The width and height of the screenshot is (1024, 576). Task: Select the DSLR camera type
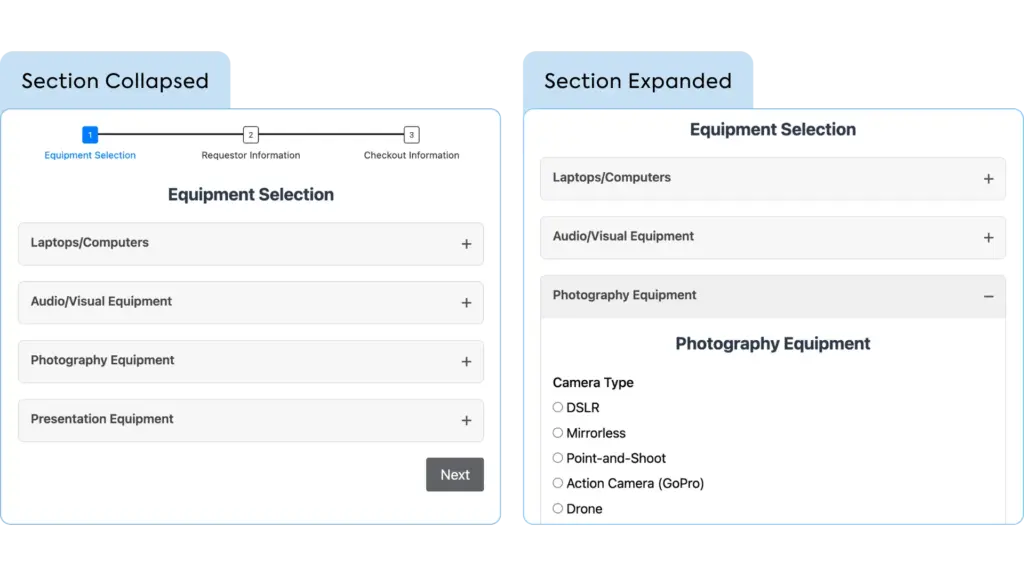coord(557,407)
